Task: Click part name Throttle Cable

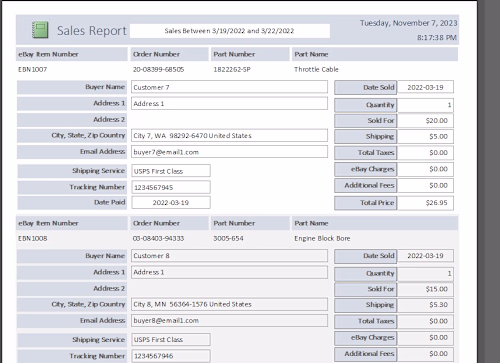Action: click(x=316, y=69)
